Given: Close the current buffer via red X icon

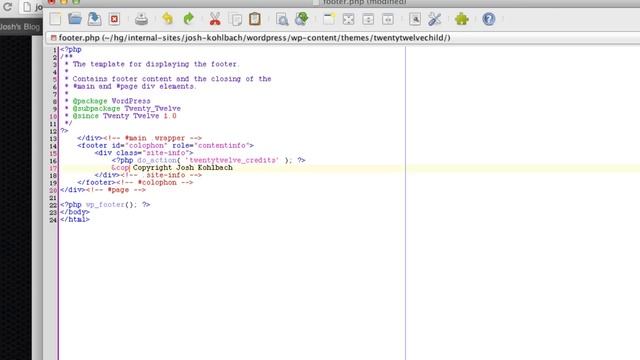Looking at the screenshot, I should click(x=114, y=19).
